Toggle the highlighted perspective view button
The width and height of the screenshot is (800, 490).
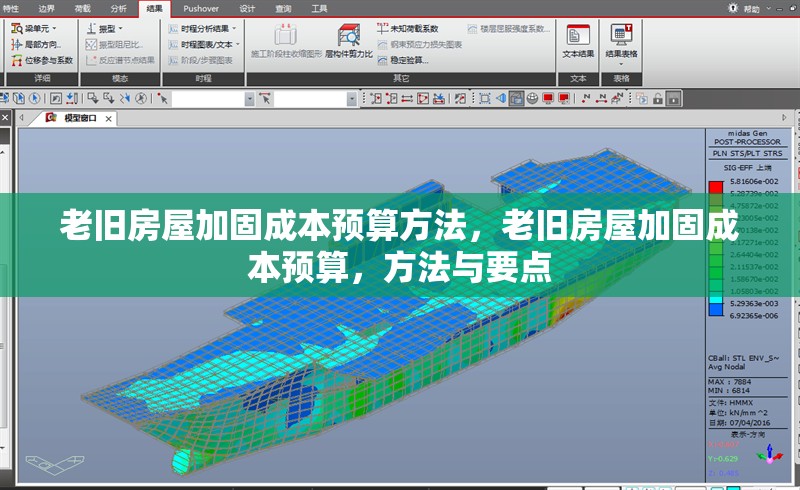tap(516, 98)
